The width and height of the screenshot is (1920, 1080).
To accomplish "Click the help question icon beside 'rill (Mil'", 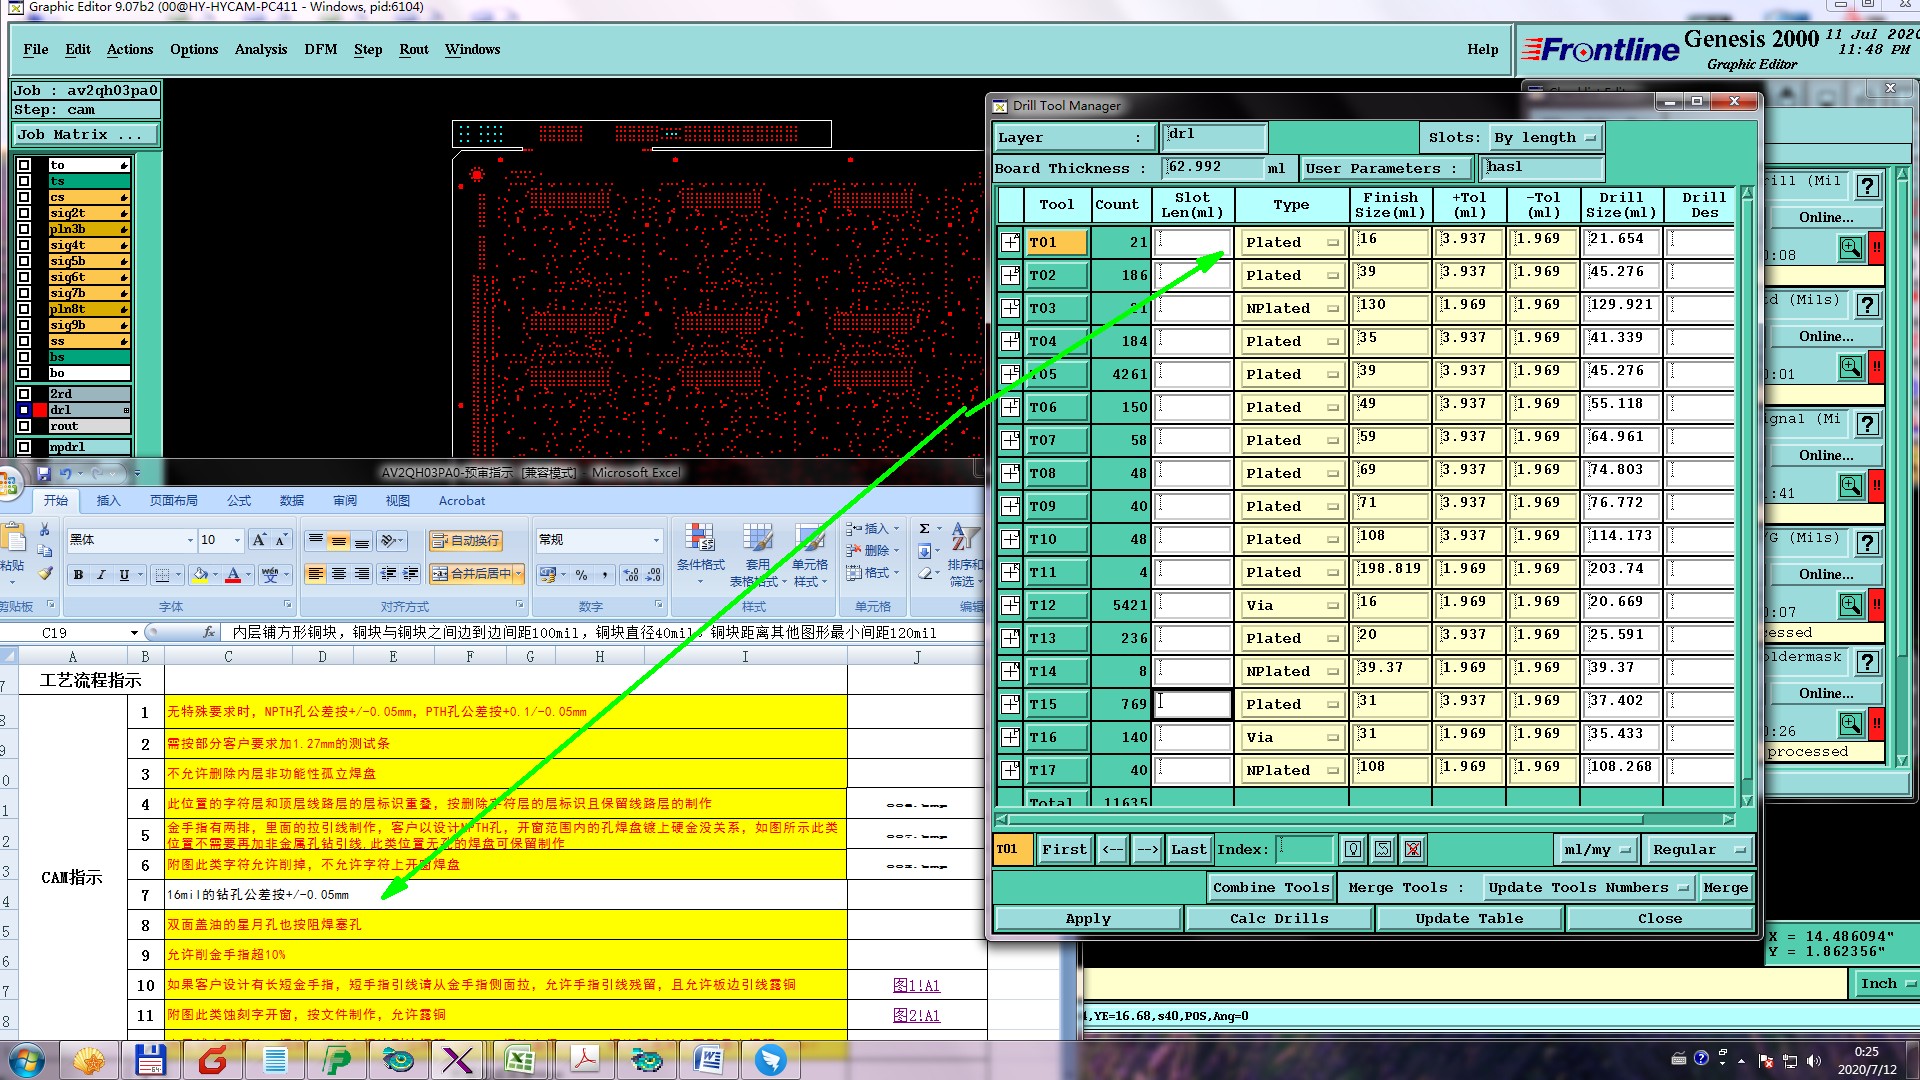I will (1867, 186).
